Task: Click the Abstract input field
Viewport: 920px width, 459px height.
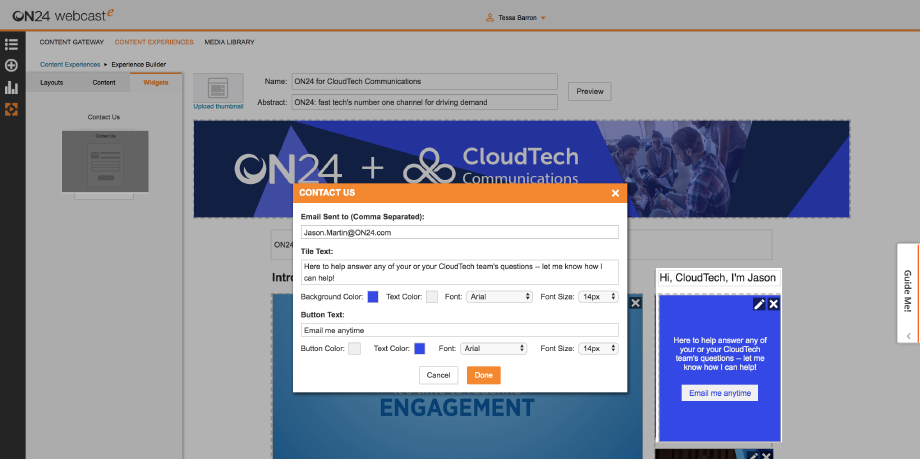Action: pyautogui.click(x=424, y=102)
